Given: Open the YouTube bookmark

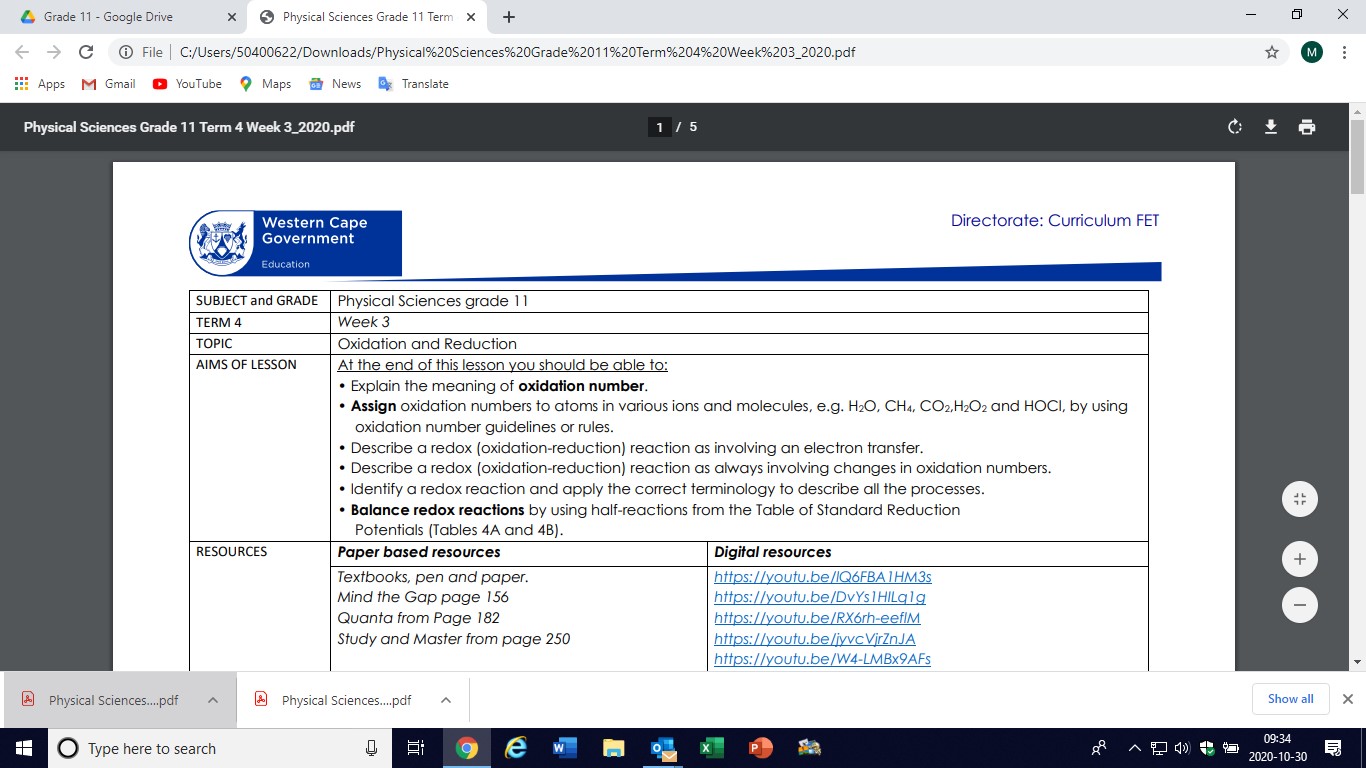Looking at the screenshot, I should click(187, 84).
